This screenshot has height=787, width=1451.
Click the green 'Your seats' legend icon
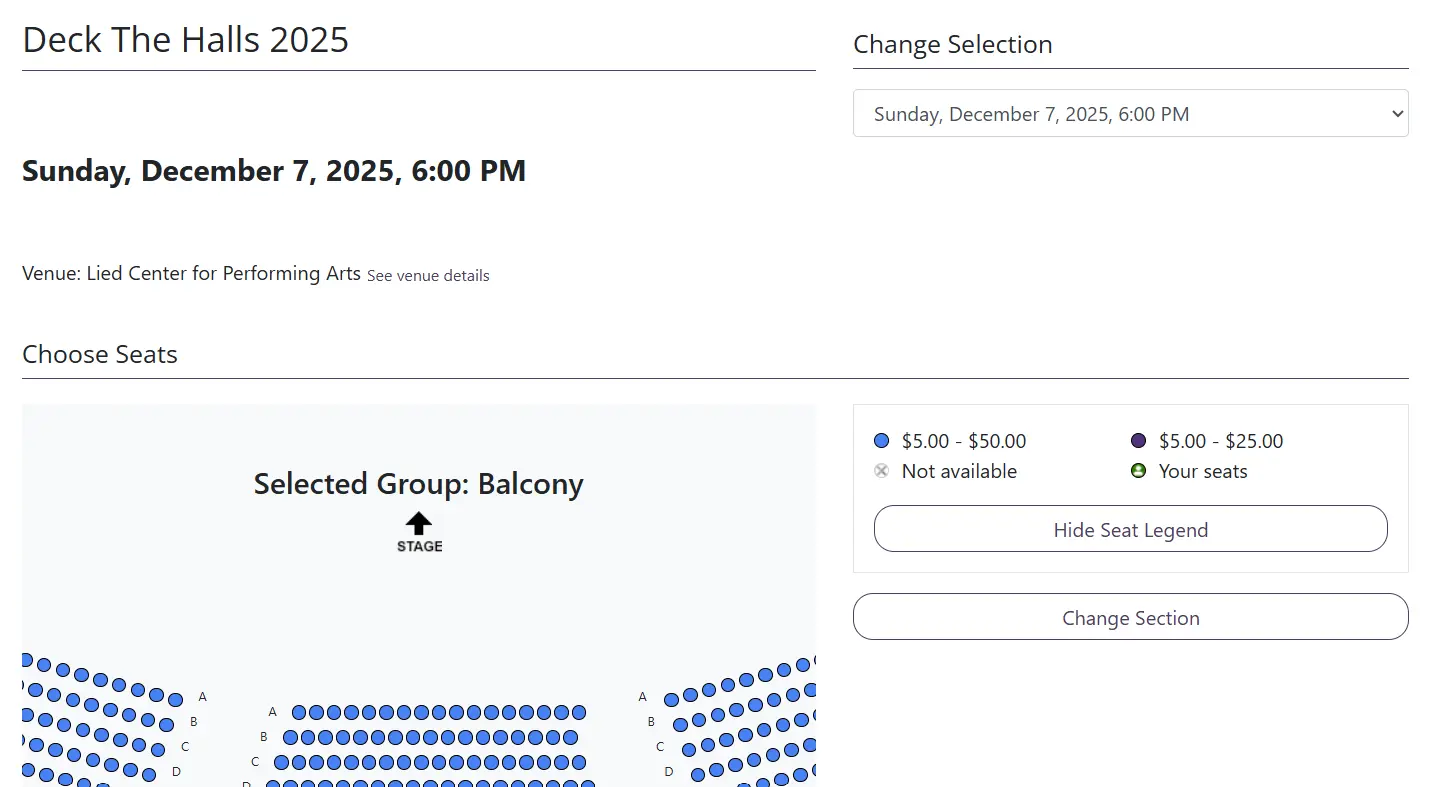pyautogui.click(x=1138, y=471)
